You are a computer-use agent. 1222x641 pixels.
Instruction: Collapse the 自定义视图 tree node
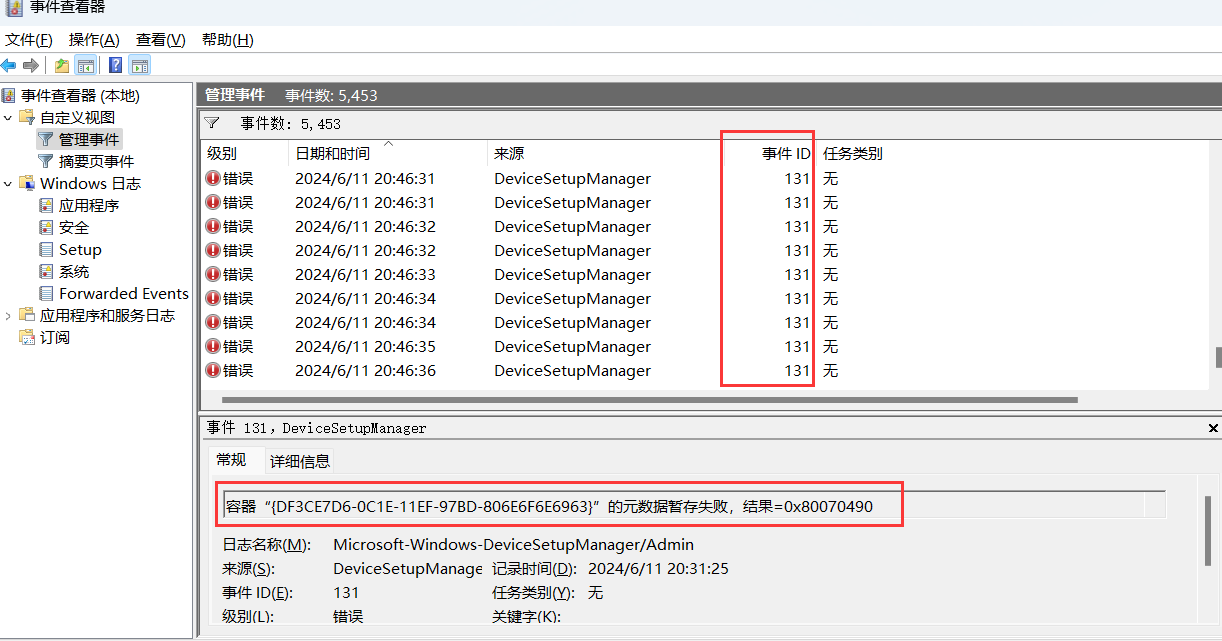(x=8, y=117)
